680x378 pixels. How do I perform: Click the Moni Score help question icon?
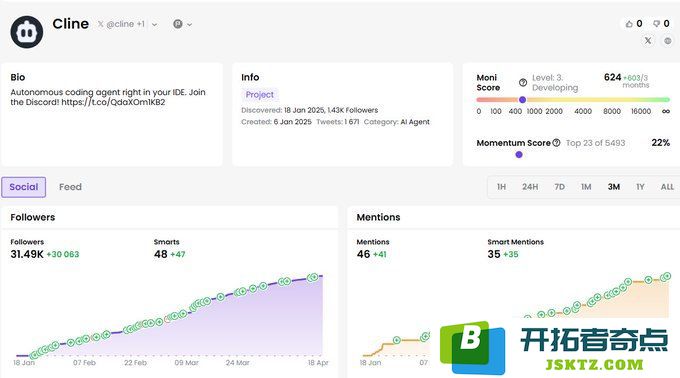pos(523,82)
